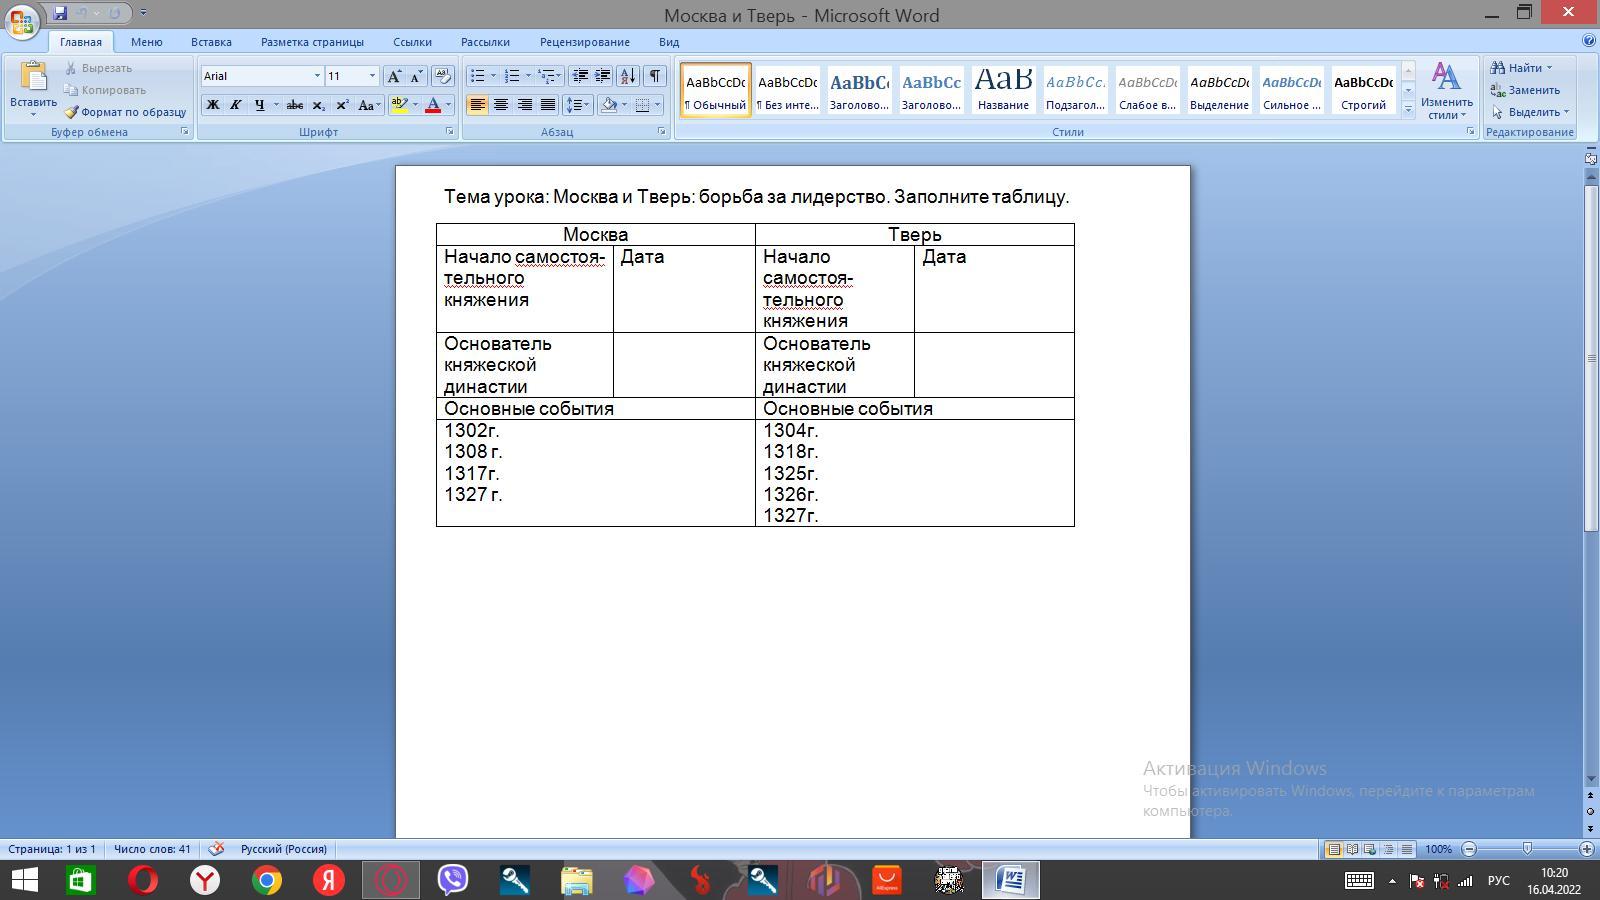Open File Explorer folder on taskbar
This screenshot has height=900, width=1600.
[577, 880]
